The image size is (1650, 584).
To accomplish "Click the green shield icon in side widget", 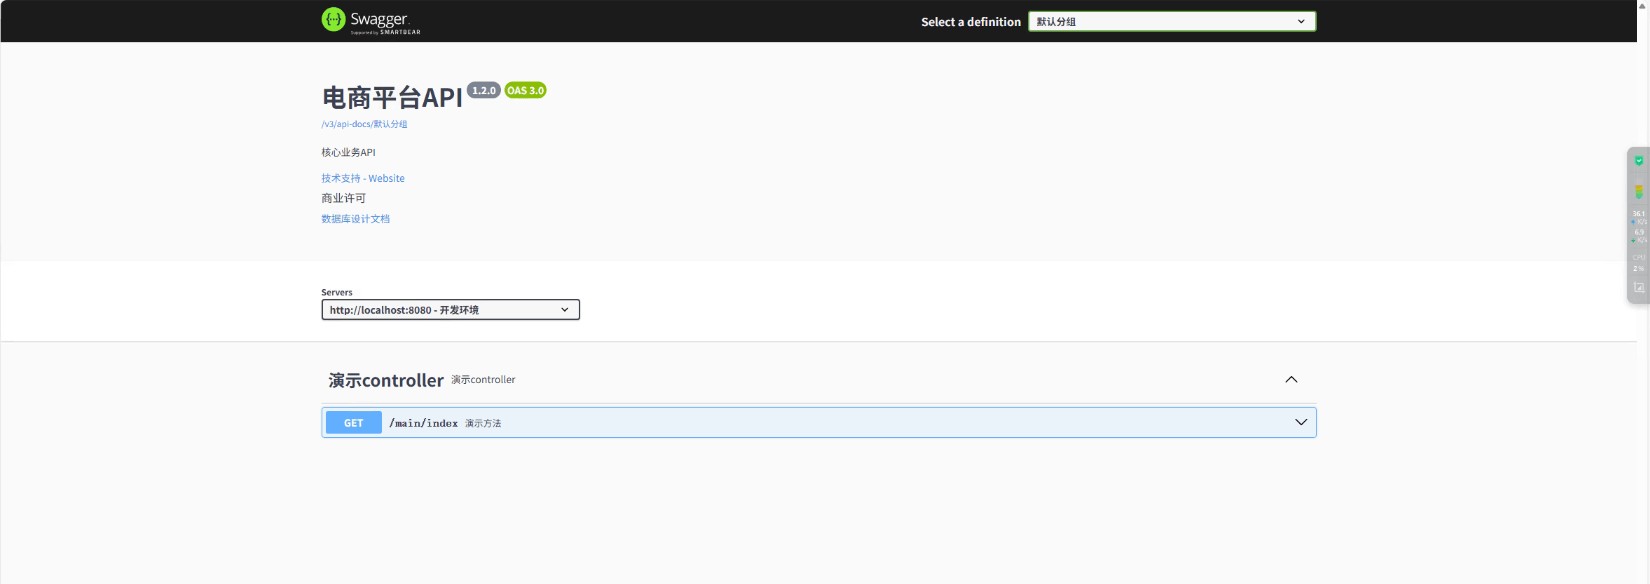I will point(1639,161).
